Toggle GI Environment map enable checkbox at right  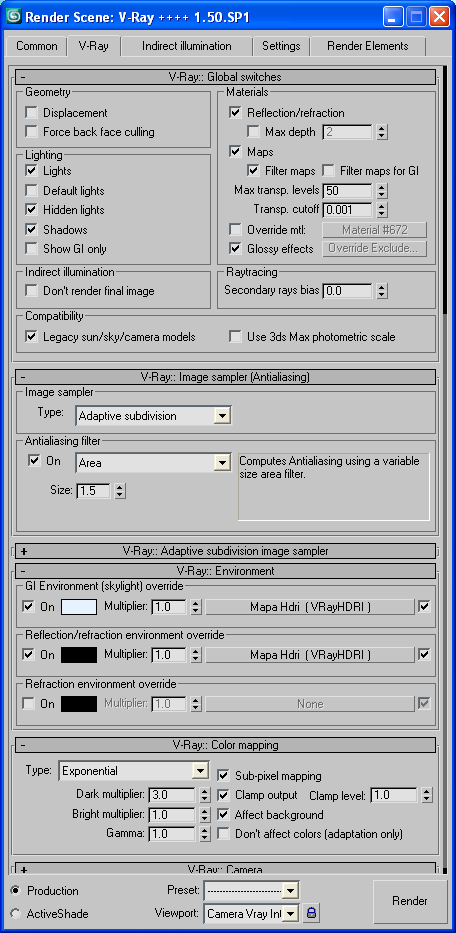coord(424,606)
